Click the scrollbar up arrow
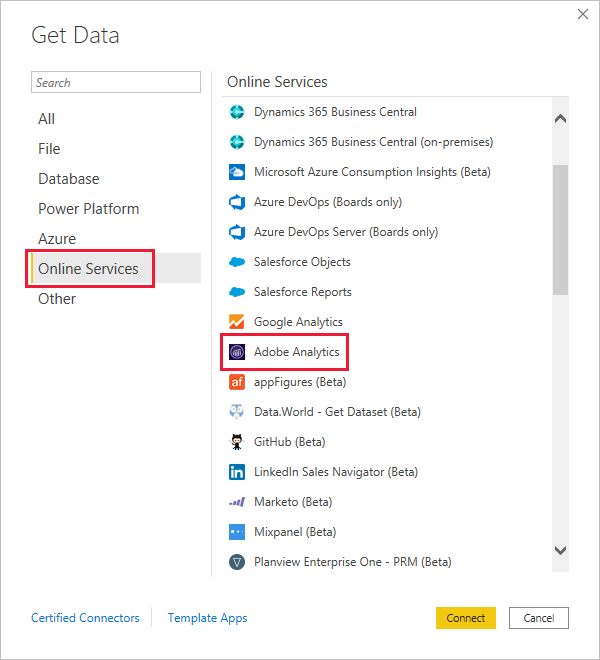 point(560,119)
